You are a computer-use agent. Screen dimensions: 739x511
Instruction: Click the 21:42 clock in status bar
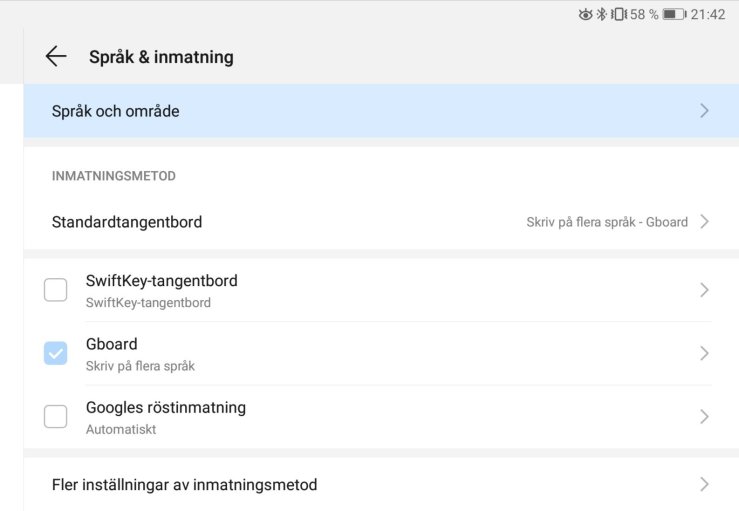pos(708,14)
